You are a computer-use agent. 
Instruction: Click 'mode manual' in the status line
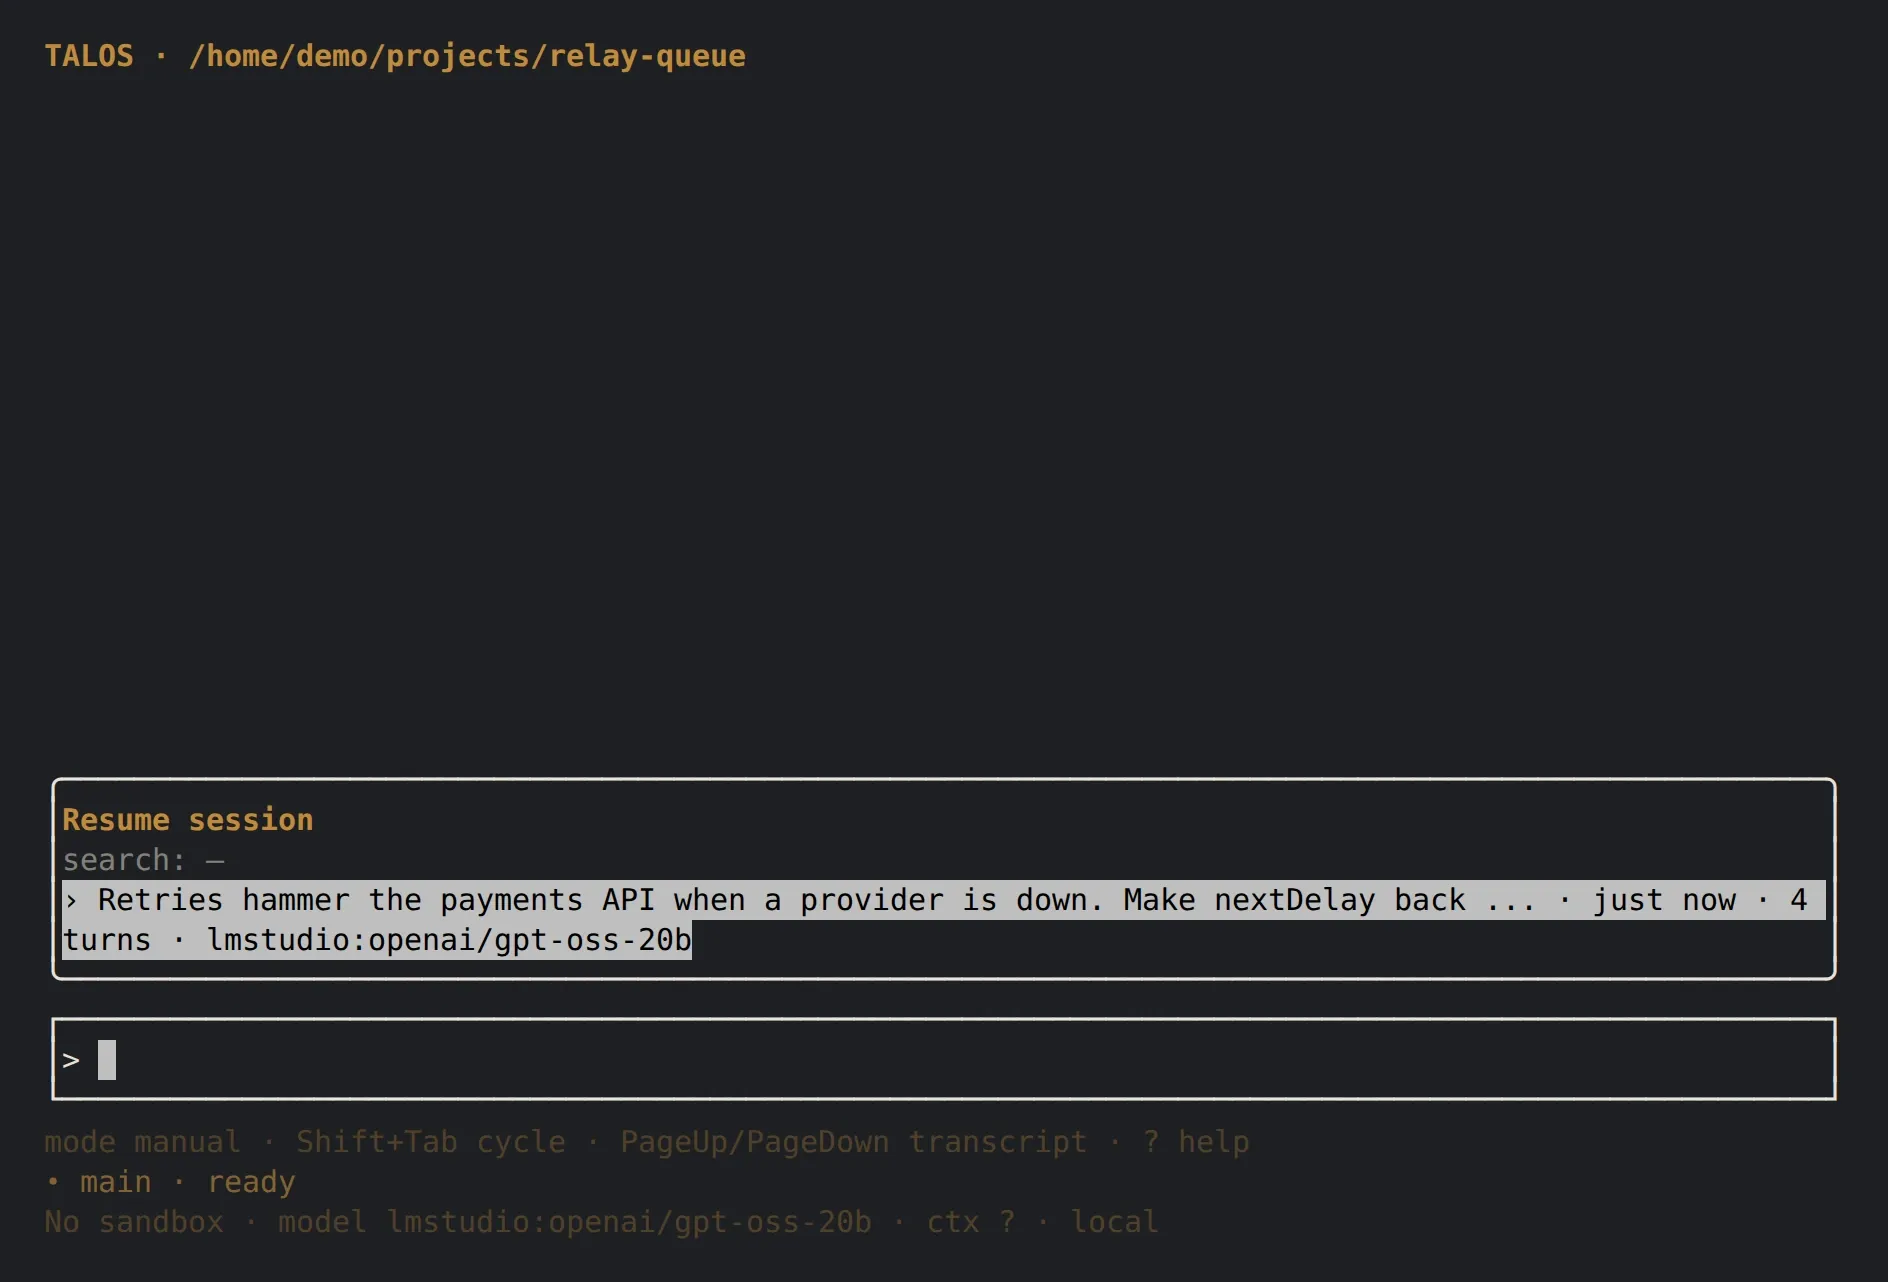coord(142,1142)
